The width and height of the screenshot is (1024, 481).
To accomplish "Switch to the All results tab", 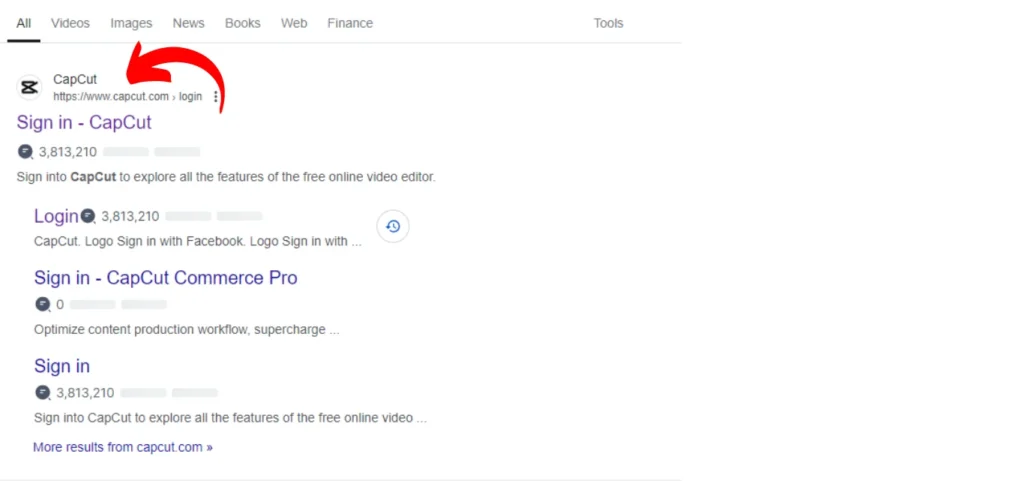I will coord(24,23).
